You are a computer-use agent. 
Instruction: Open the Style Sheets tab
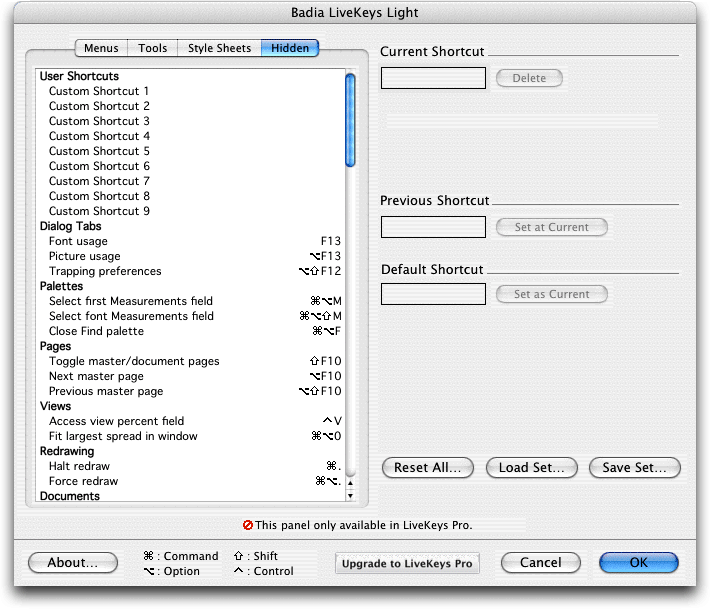[x=219, y=48]
